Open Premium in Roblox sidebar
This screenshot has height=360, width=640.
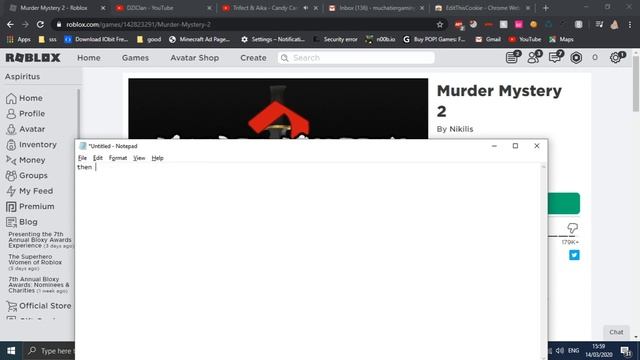(x=30, y=207)
